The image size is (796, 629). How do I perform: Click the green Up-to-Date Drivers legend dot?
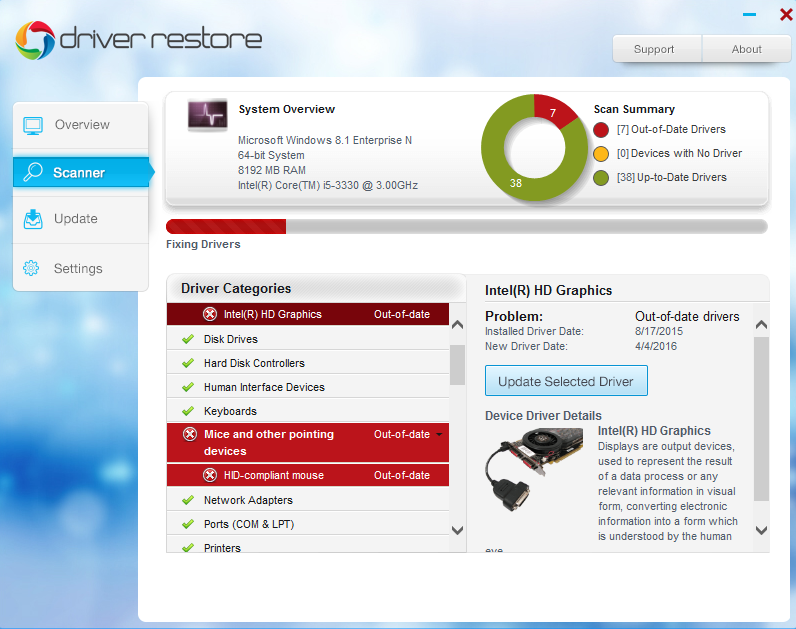click(x=601, y=178)
